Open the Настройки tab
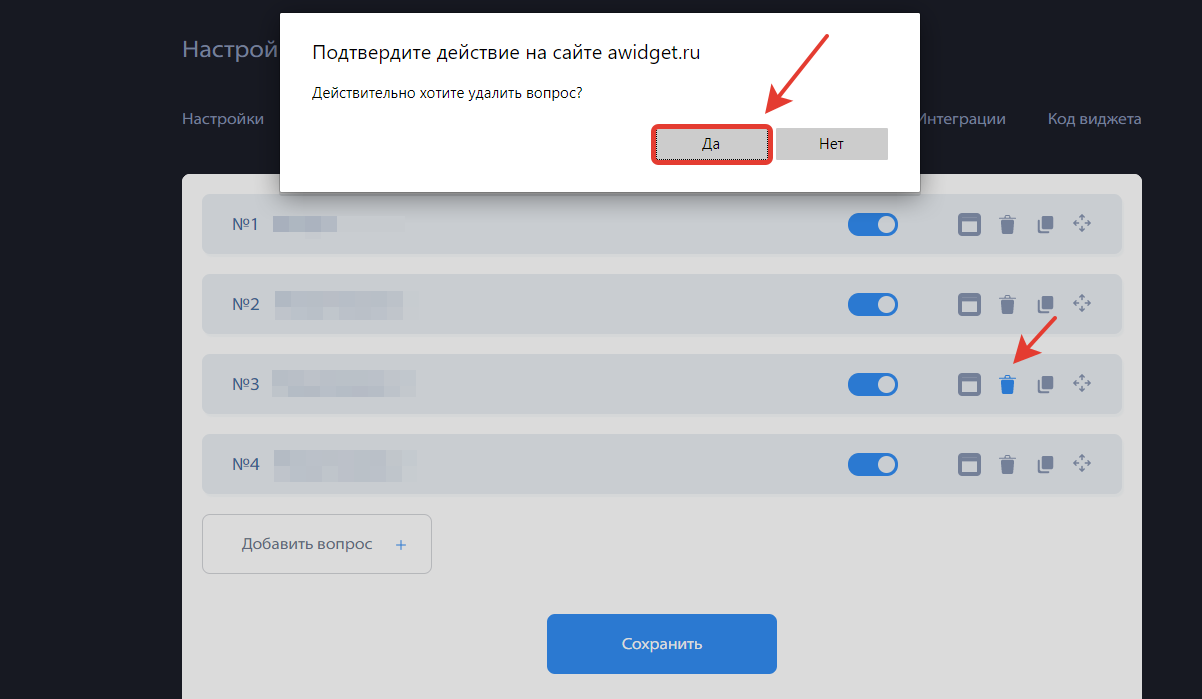 (x=223, y=119)
